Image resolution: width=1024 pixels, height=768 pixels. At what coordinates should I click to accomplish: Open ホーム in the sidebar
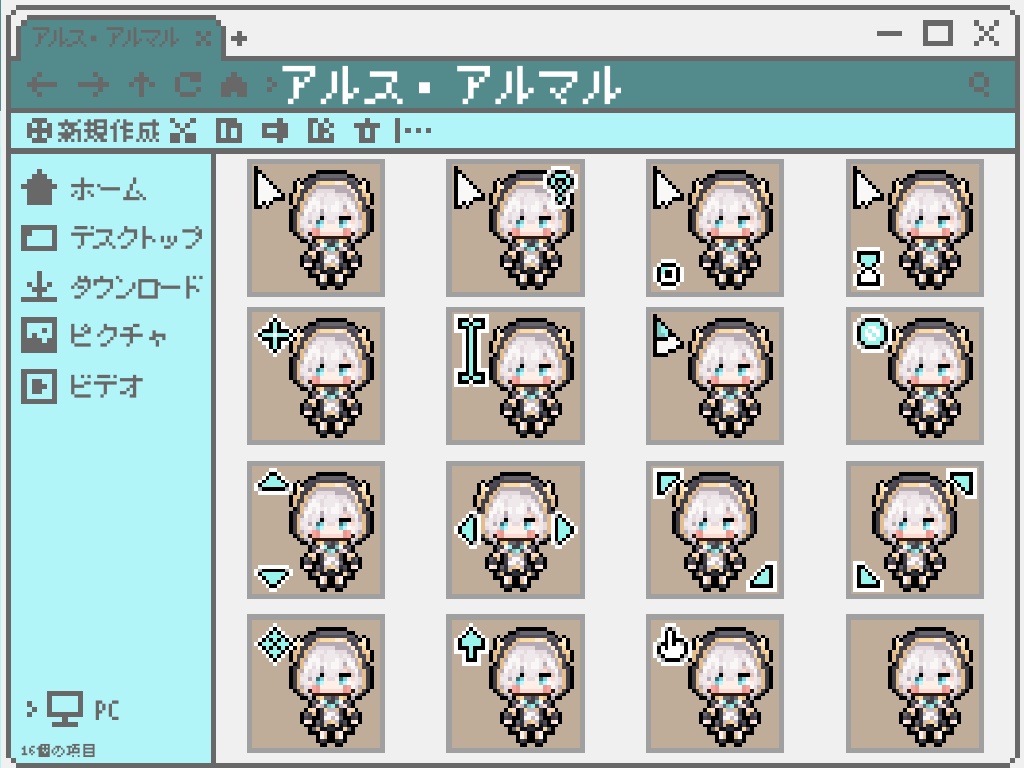coord(84,189)
